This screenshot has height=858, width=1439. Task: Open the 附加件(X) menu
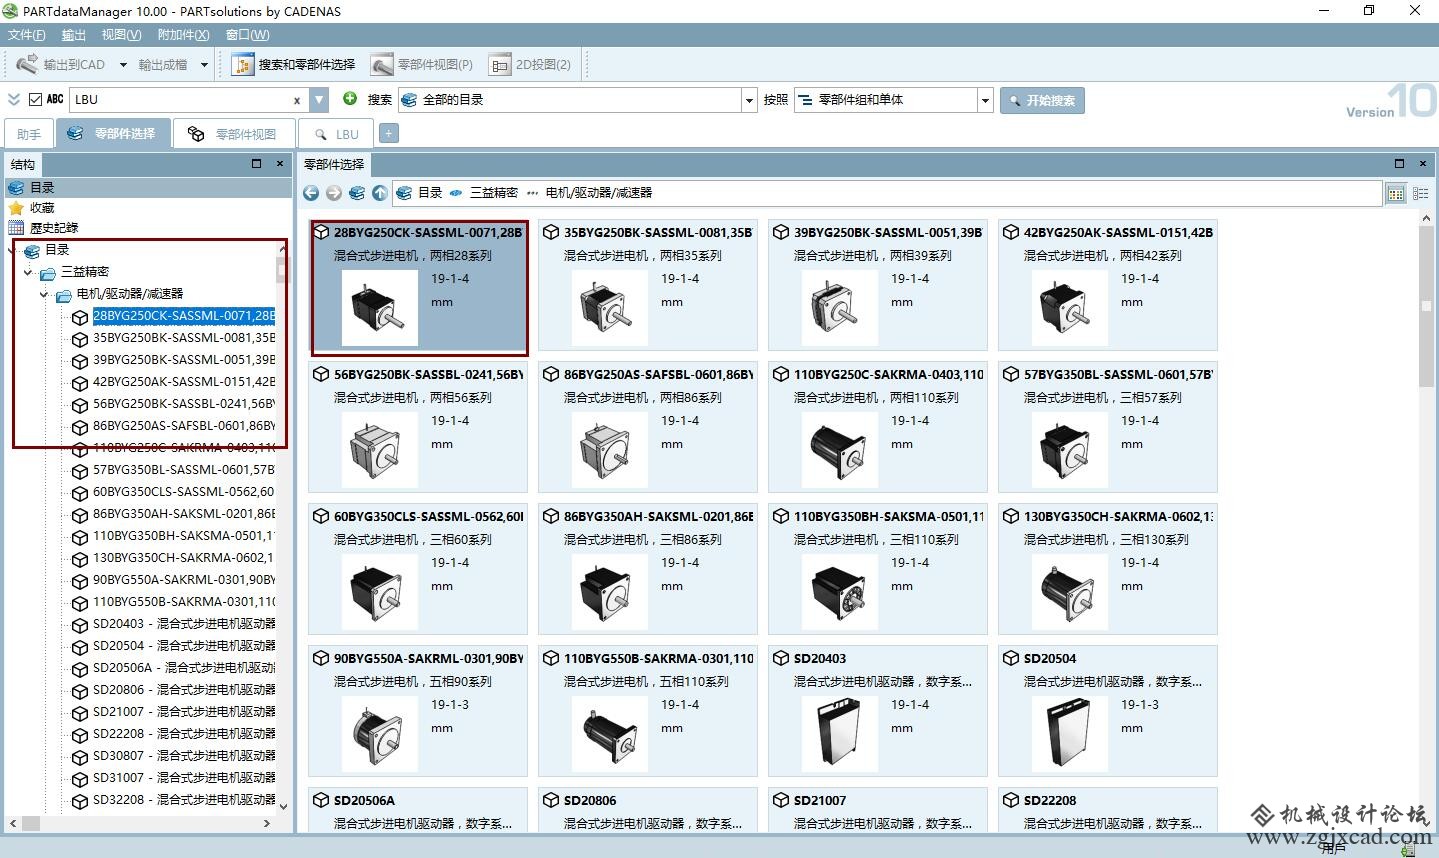click(x=184, y=35)
